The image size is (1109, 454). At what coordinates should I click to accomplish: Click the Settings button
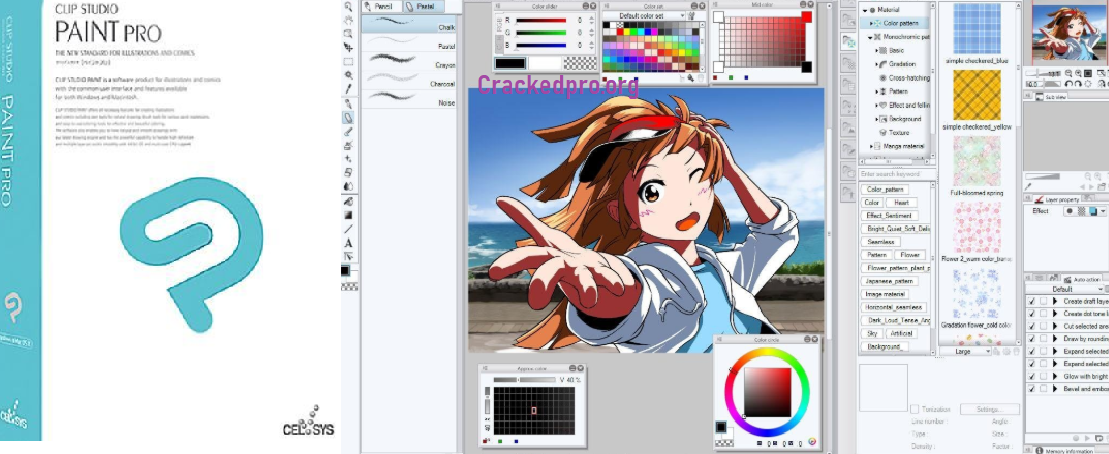(990, 409)
